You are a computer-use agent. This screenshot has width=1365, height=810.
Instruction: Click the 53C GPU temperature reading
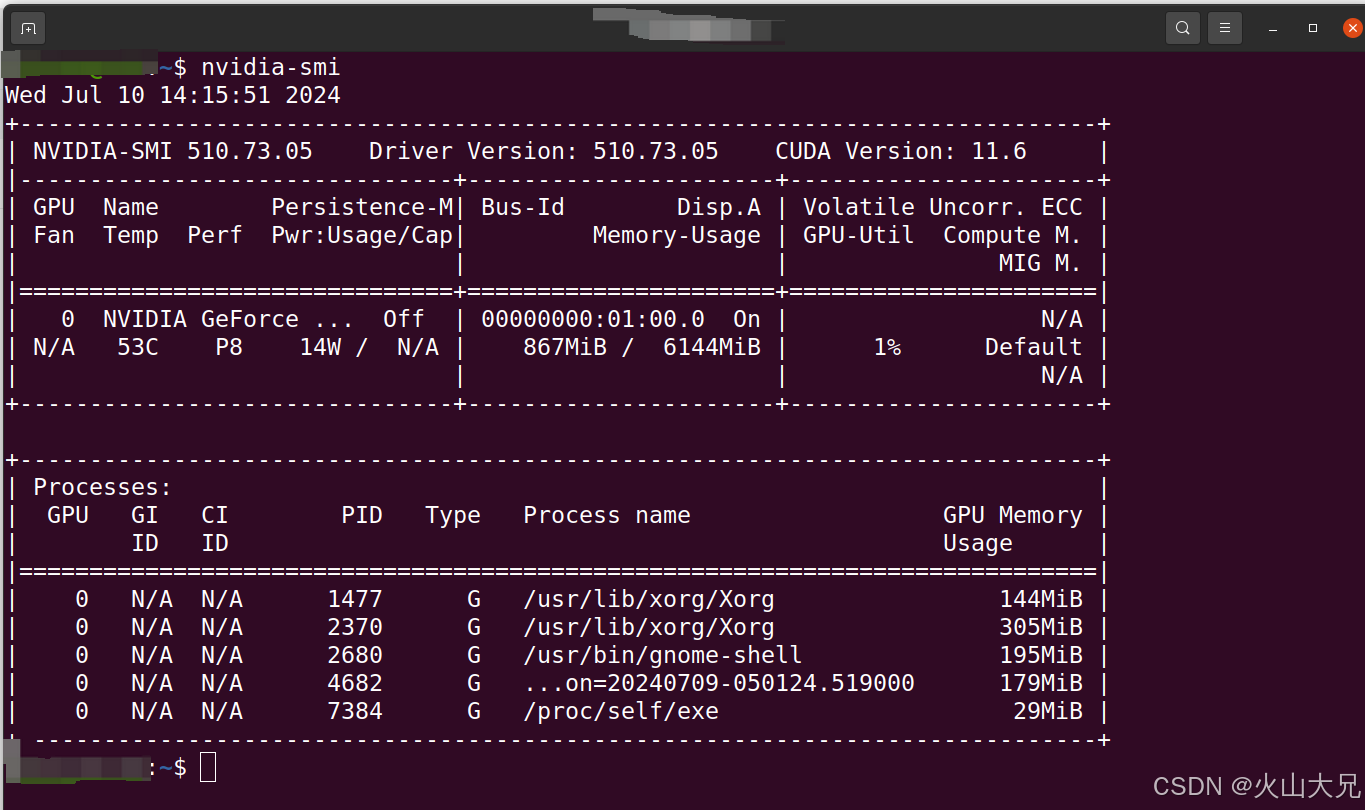[x=138, y=347]
